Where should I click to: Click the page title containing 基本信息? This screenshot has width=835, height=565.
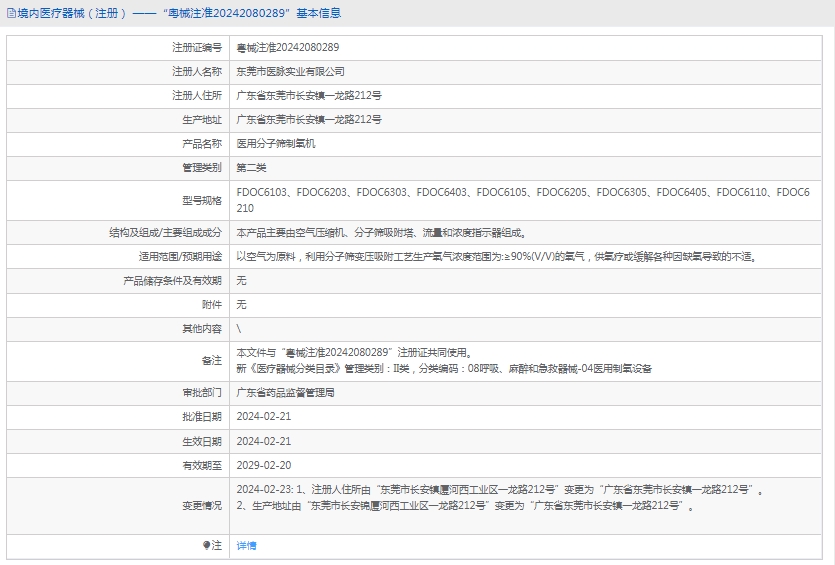pyautogui.click(x=180, y=13)
